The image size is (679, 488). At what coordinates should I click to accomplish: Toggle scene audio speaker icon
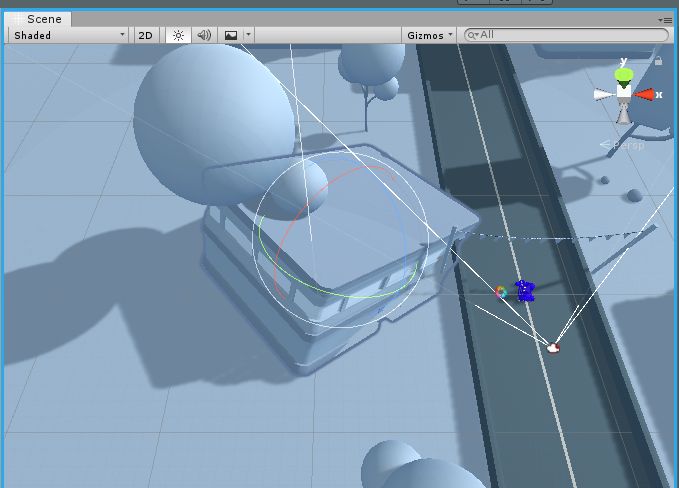point(204,36)
